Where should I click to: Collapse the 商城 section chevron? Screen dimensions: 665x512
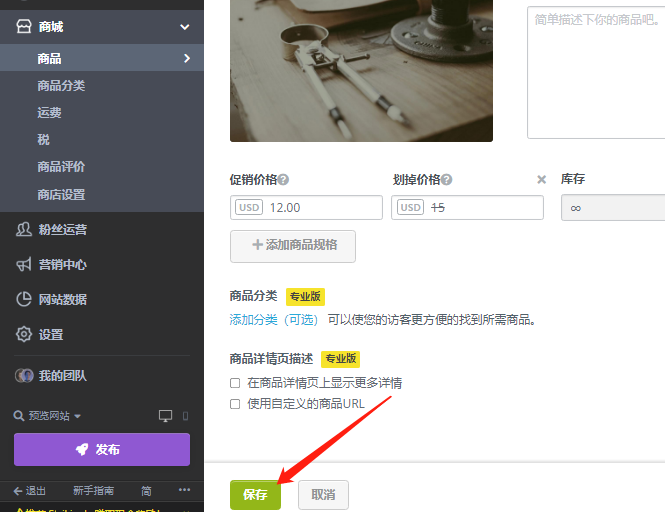click(x=184, y=27)
